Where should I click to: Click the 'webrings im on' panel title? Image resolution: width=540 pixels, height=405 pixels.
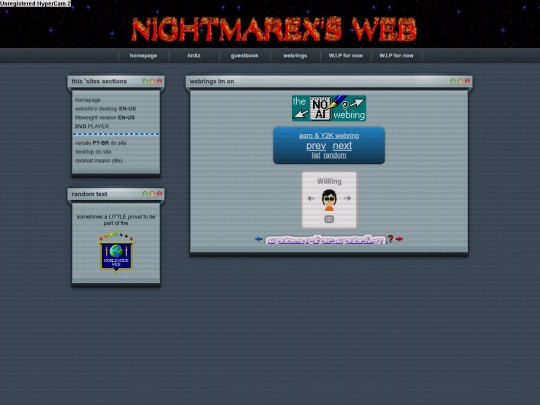212,82
